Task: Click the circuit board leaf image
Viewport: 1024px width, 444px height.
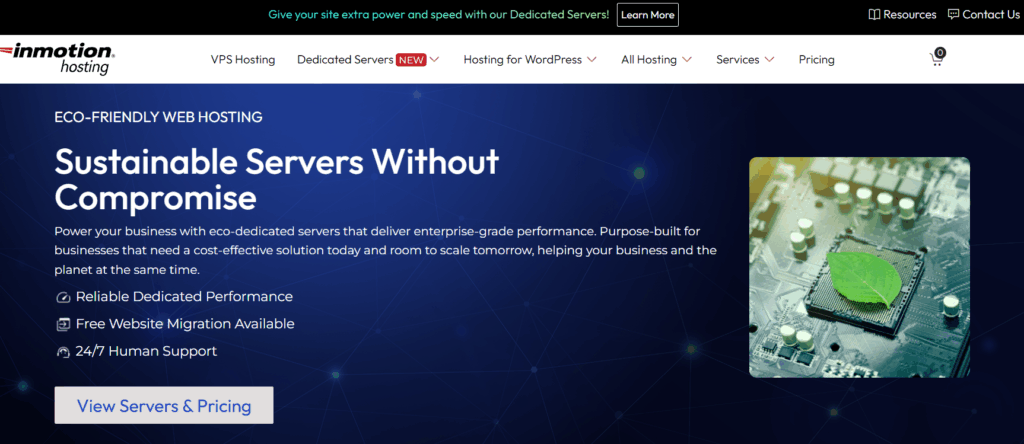Action: pos(859,267)
